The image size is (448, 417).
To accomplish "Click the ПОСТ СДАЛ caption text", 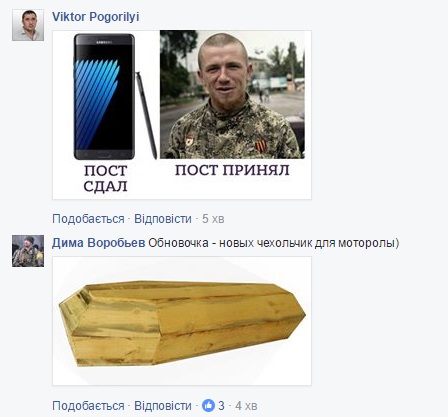I will point(105,178).
